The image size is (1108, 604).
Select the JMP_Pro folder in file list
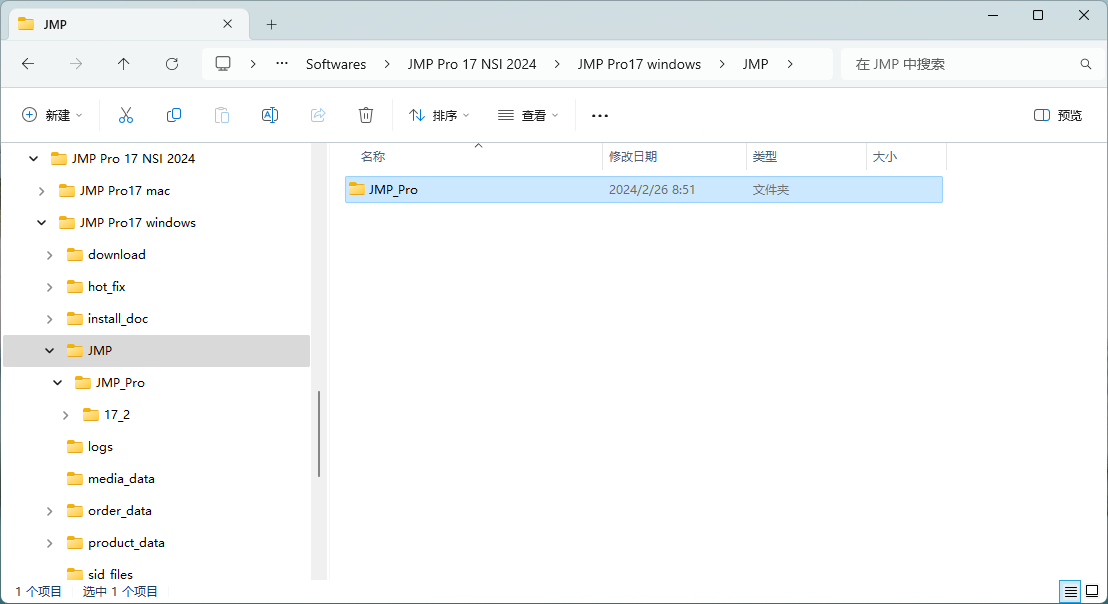click(x=644, y=189)
